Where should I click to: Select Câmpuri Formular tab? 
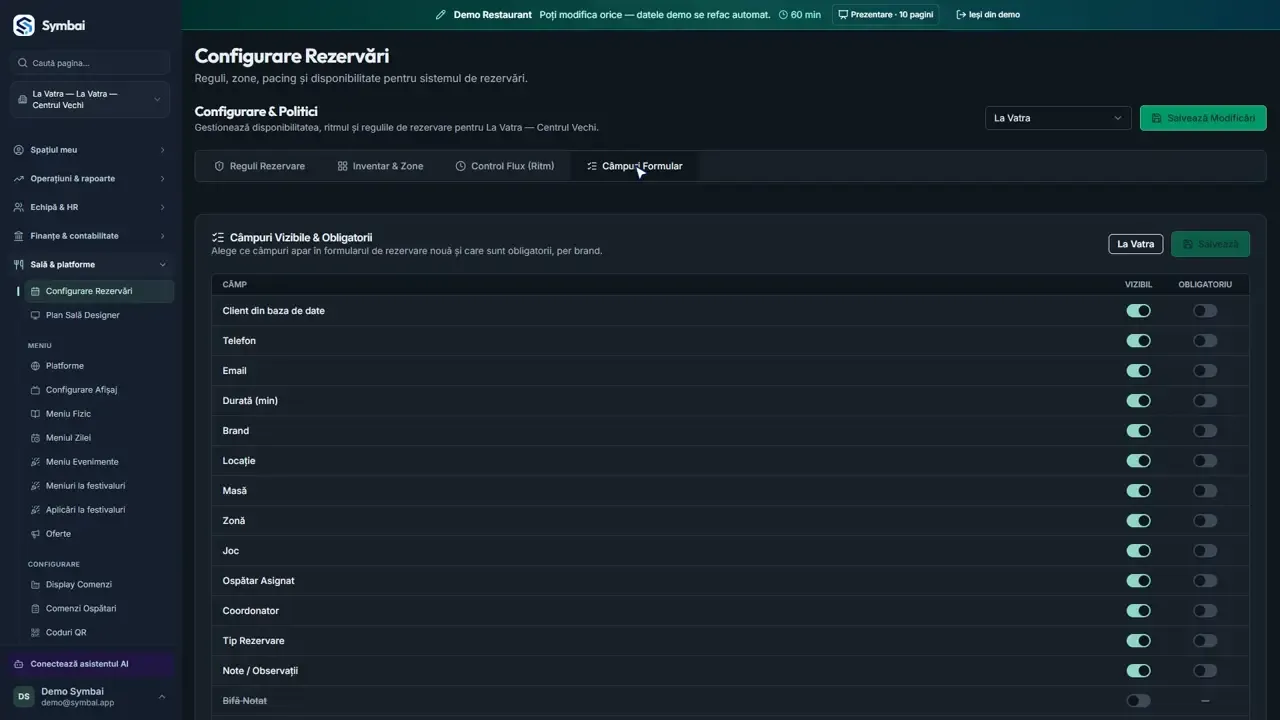pos(635,166)
